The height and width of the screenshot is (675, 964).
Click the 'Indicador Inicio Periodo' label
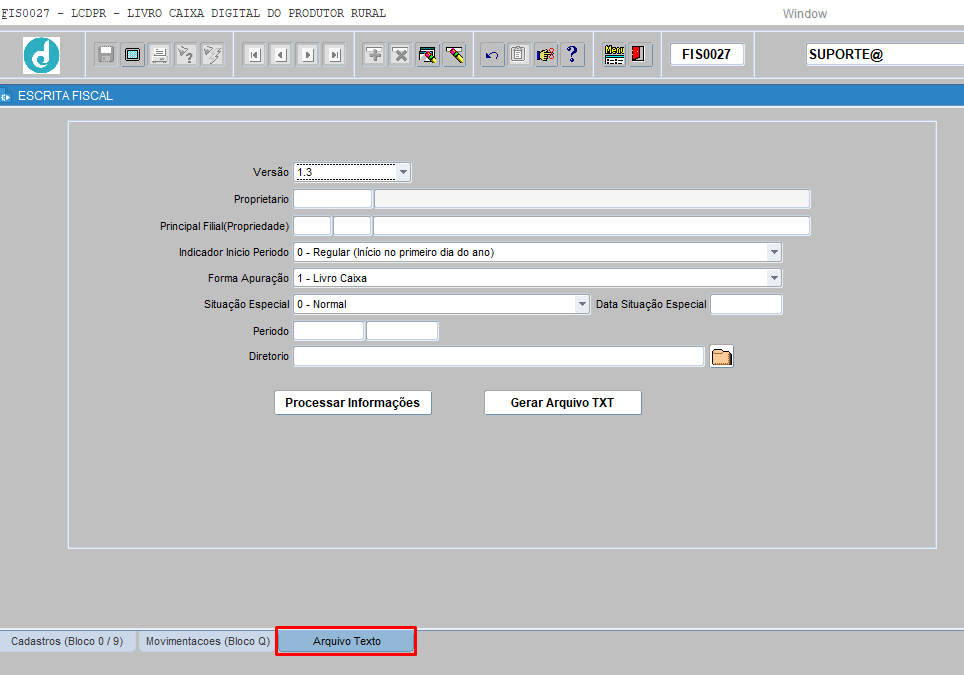click(234, 252)
